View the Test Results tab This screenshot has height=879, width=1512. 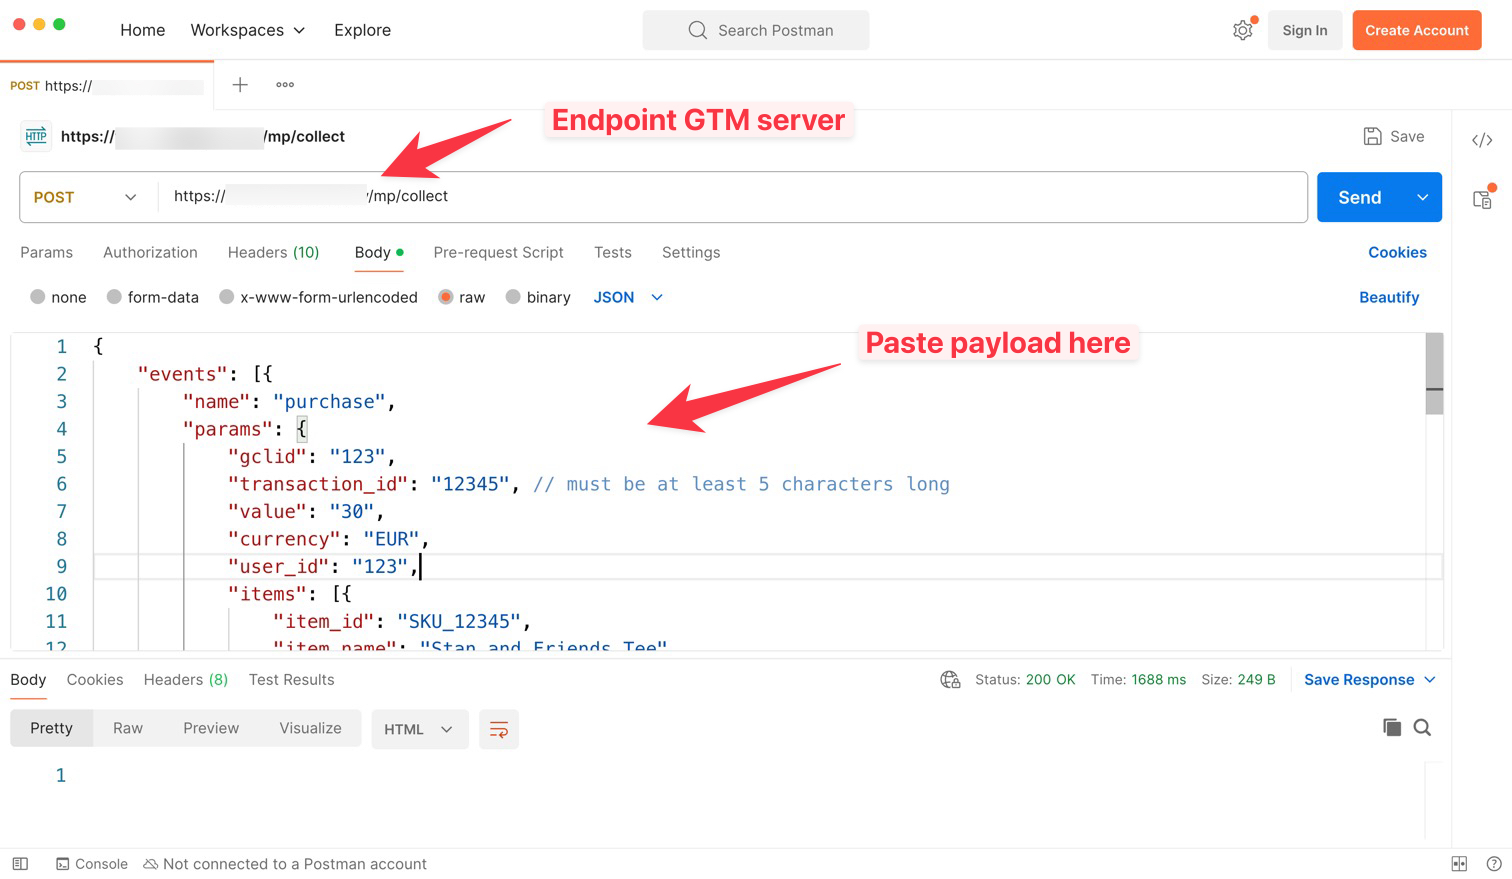pyautogui.click(x=292, y=680)
